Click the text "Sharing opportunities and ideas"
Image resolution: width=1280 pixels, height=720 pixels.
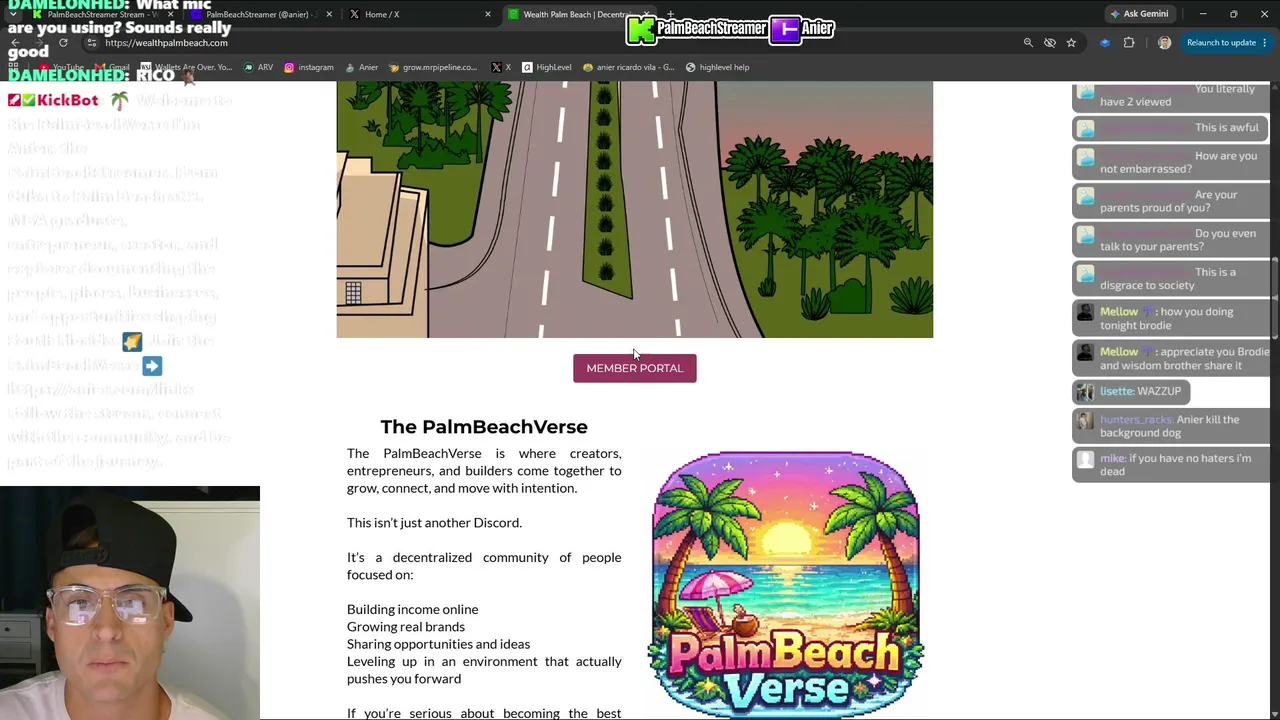439,644
